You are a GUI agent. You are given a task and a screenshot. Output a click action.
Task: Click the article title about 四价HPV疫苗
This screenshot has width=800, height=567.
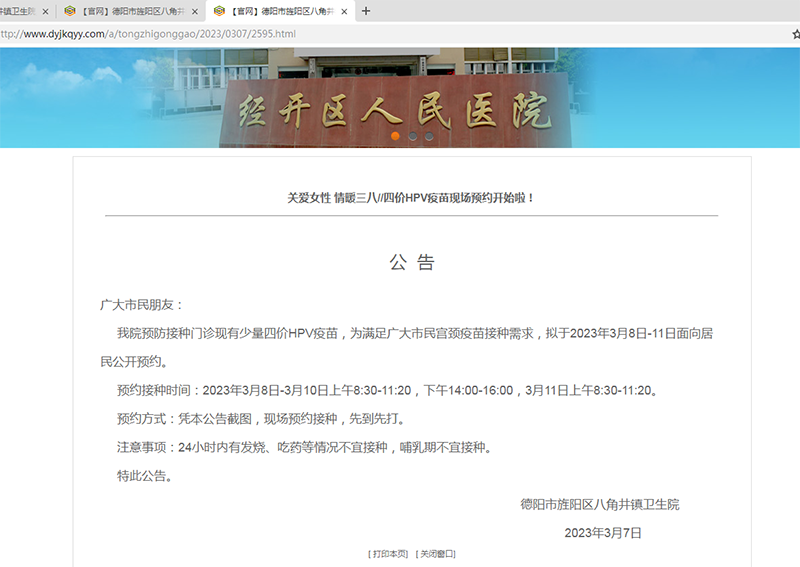tap(411, 198)
